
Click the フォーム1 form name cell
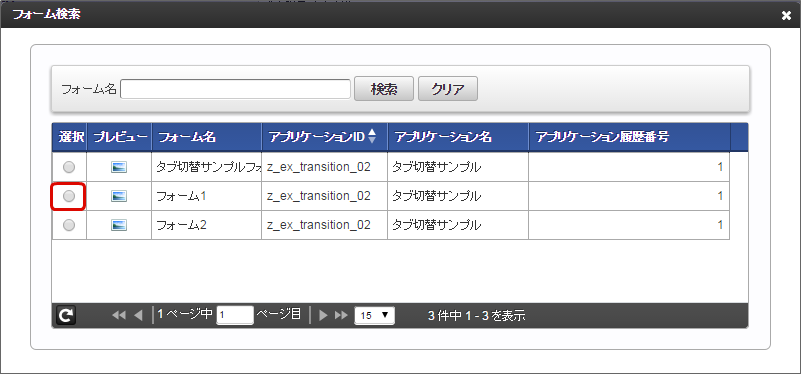tap(206, 196)
